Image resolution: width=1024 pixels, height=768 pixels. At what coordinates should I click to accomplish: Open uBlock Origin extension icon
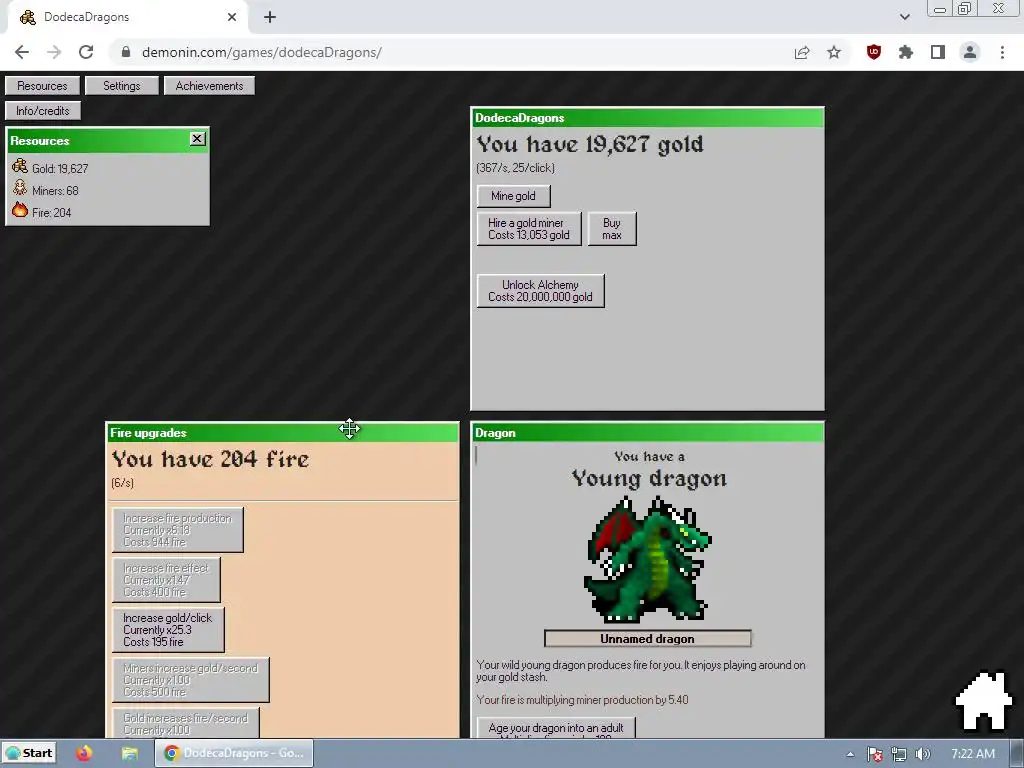coord(874,52)
